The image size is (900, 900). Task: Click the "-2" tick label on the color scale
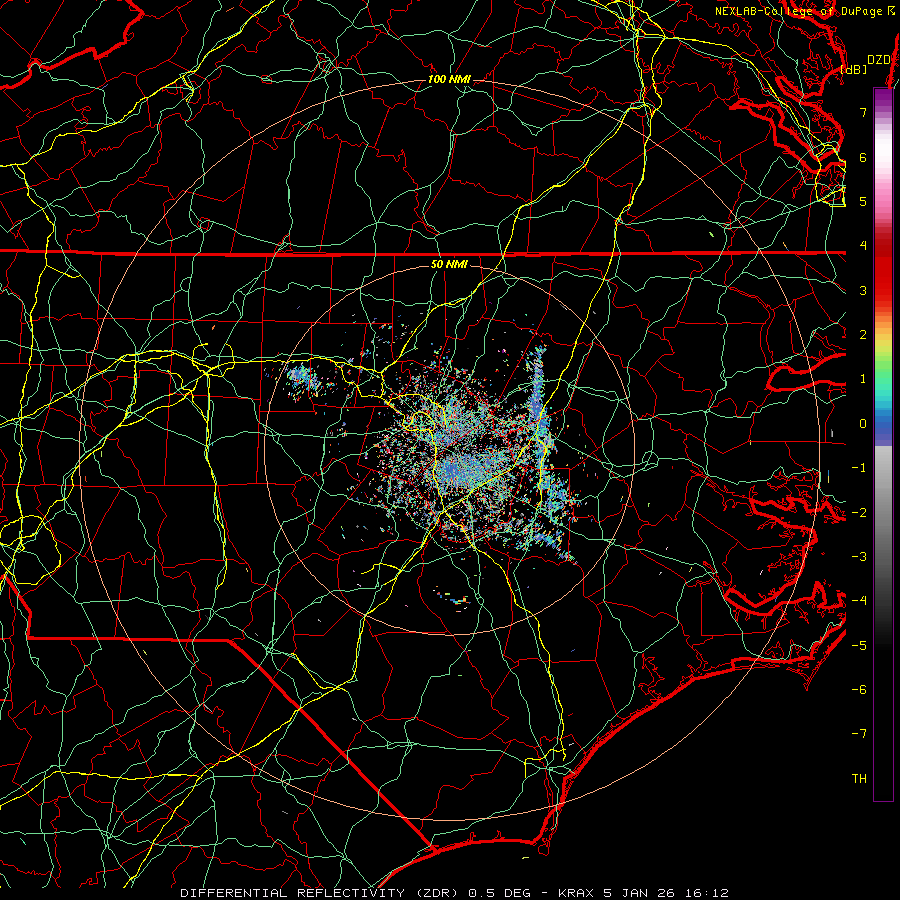click(859, 513)
